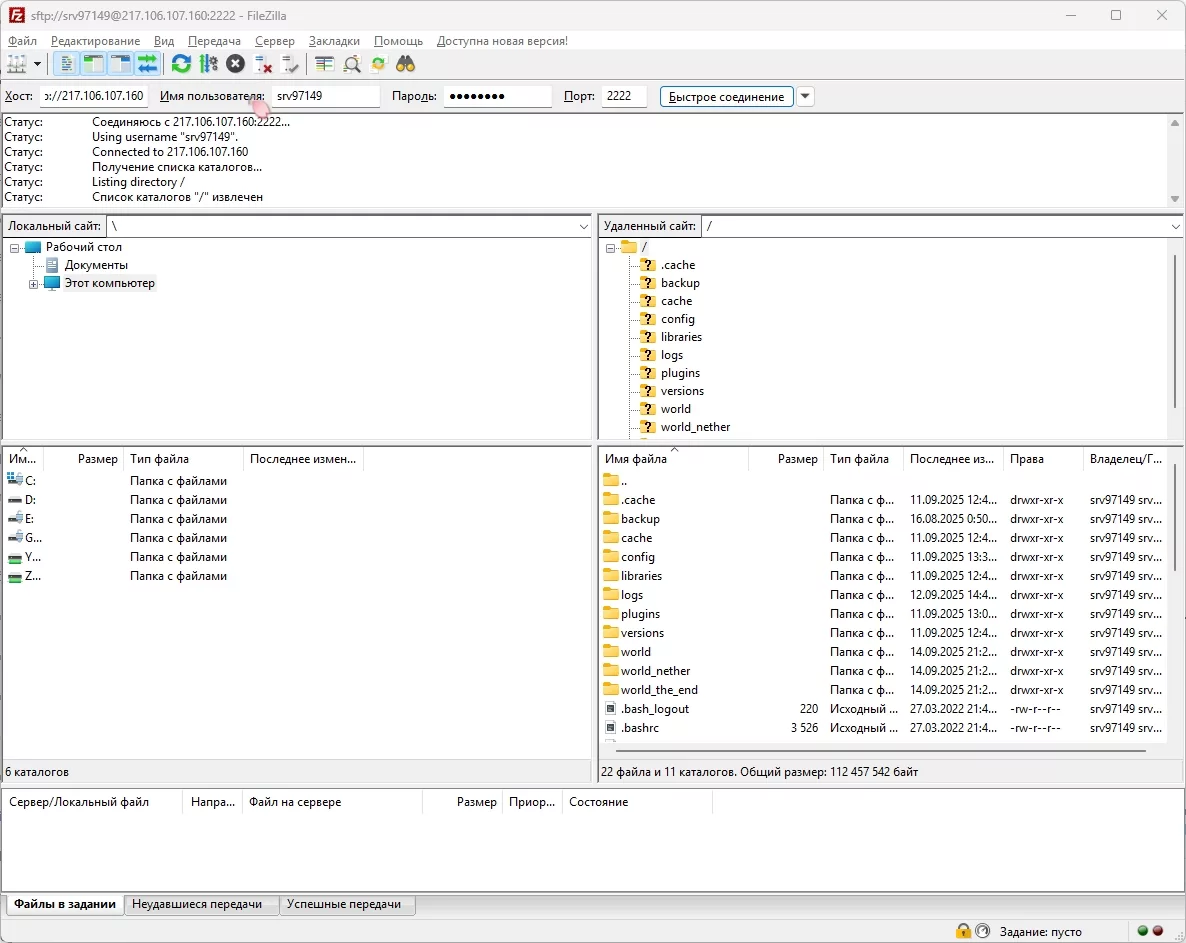1186x943 pixels.
Task: Search for remote files with binoculars icon
Action: click(406, 63)
